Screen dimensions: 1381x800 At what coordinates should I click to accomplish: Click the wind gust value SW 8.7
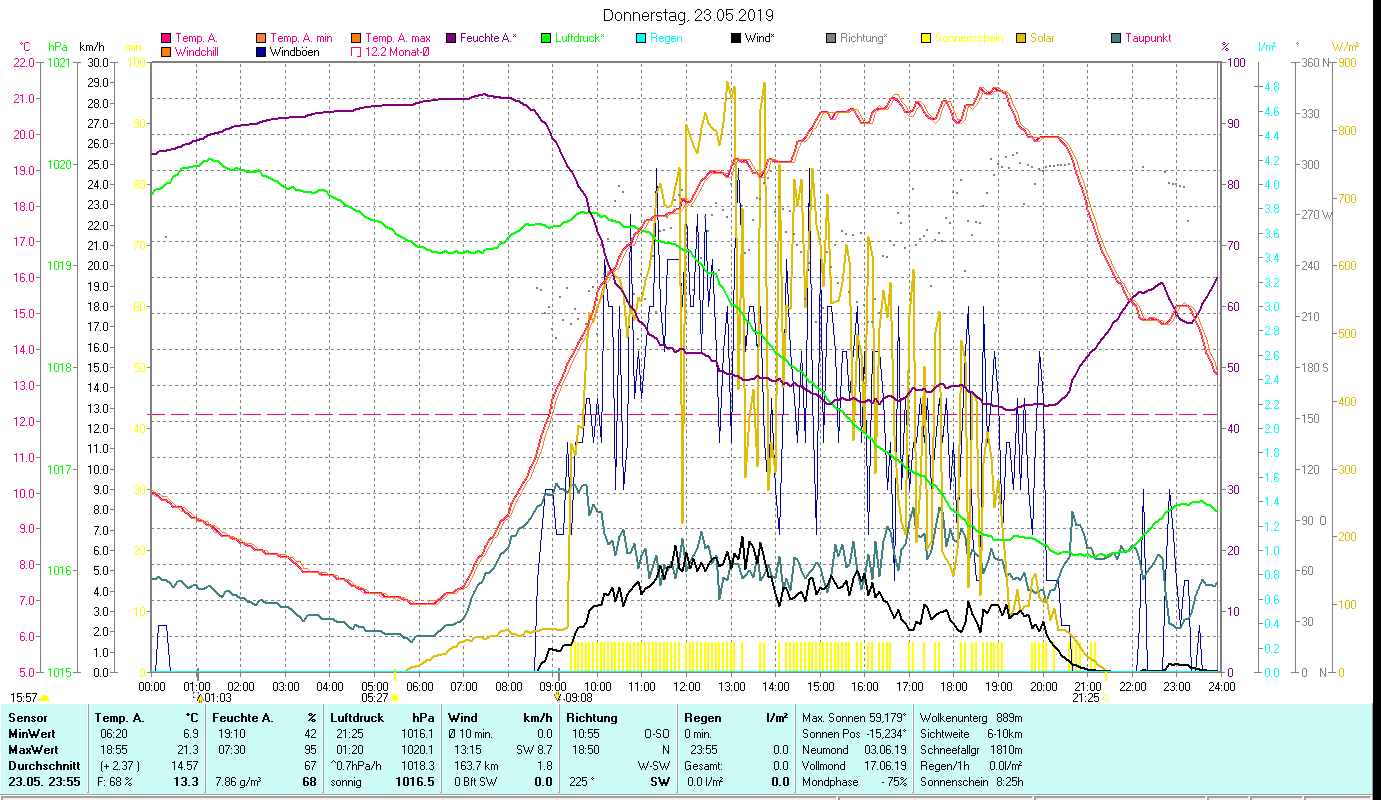(x=532, y=749)
